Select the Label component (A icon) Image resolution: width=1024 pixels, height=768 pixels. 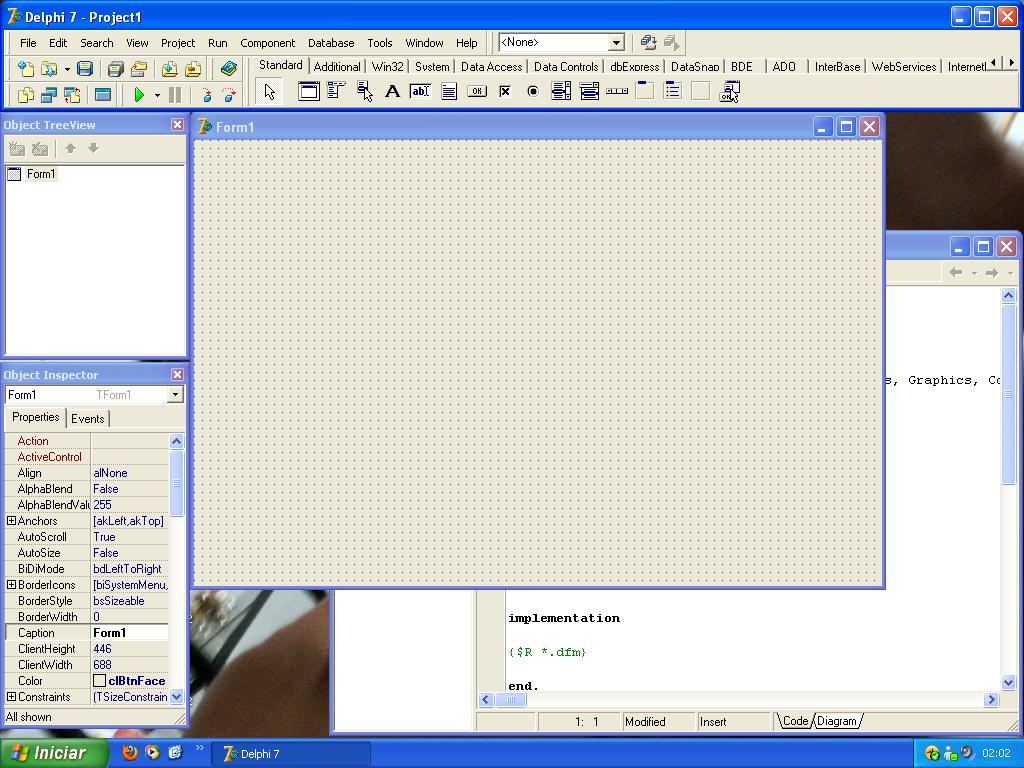(x=392, y=91)
